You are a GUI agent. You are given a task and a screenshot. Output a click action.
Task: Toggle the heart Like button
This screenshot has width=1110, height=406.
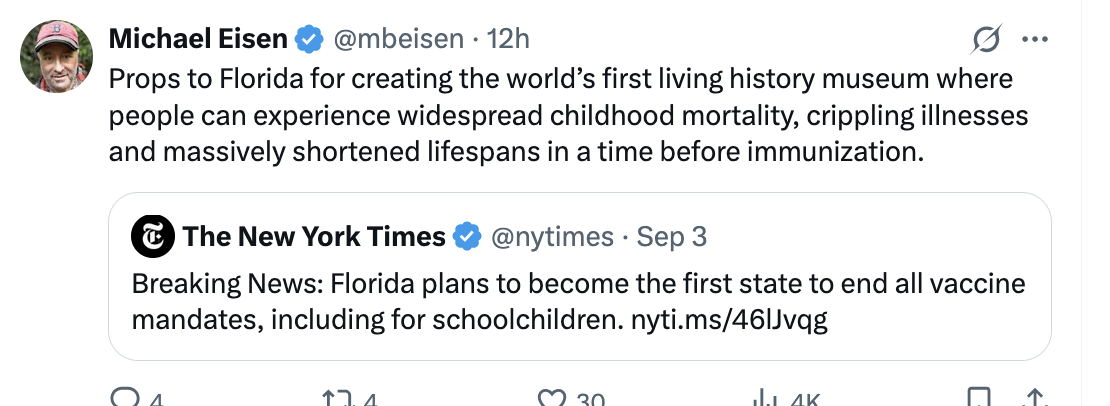tap(551, 398)
